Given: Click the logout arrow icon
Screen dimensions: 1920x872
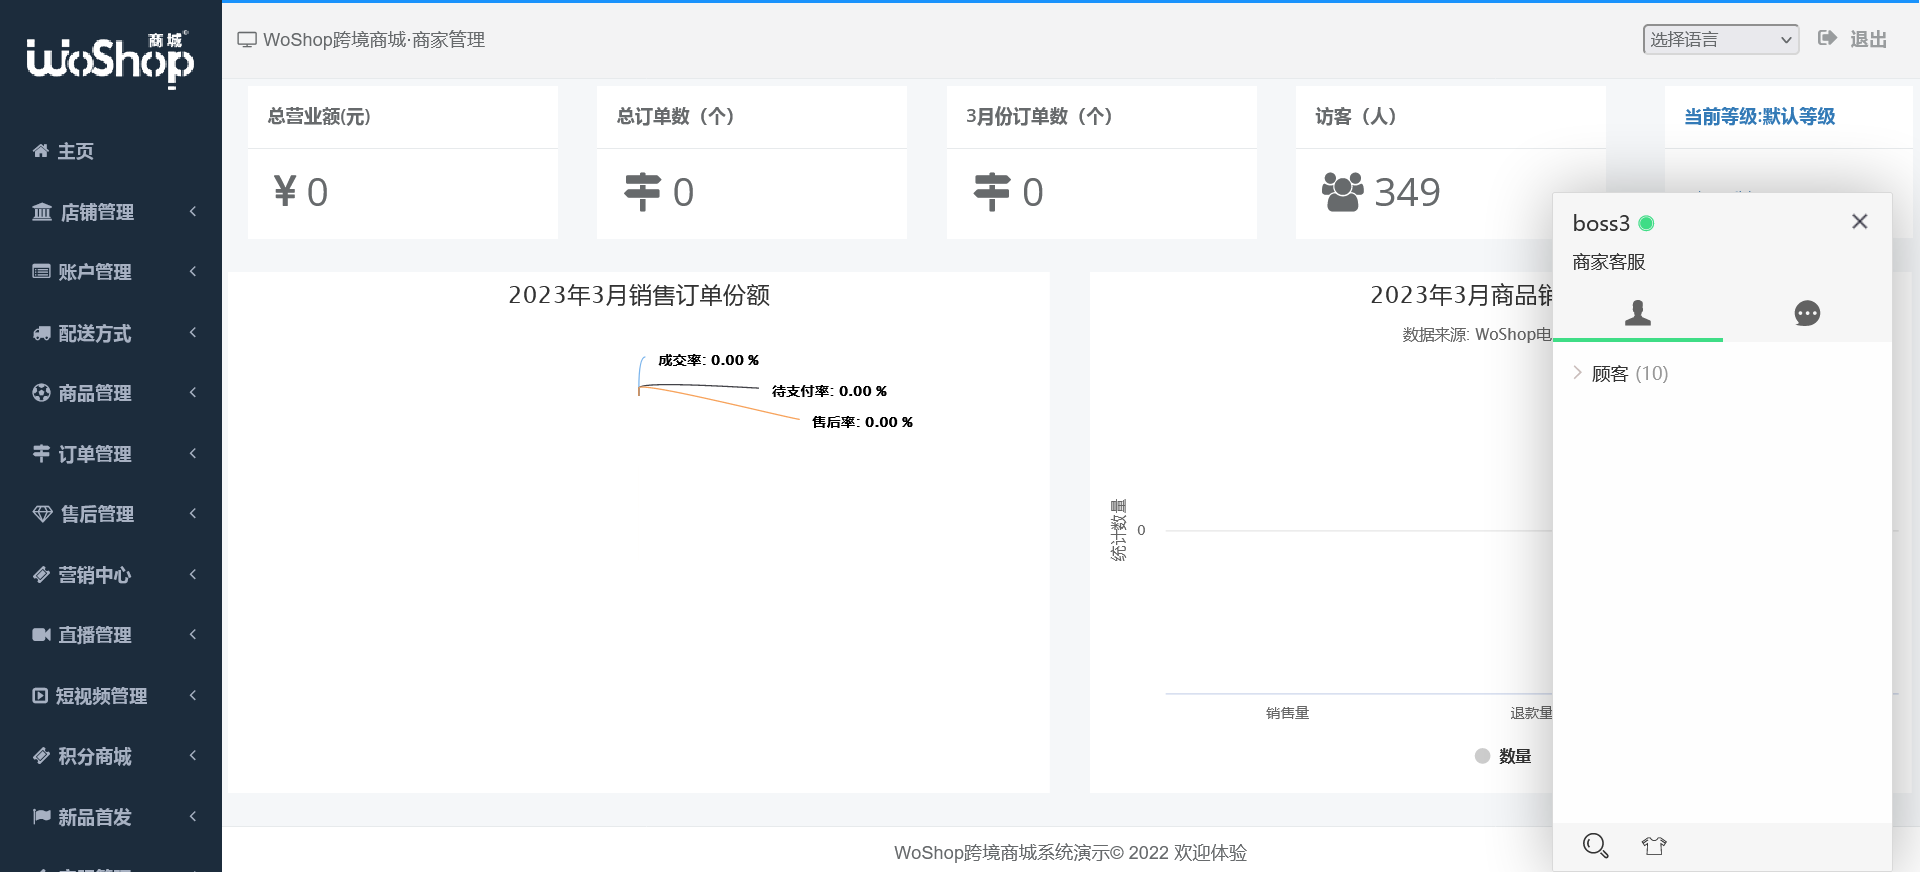Looking at the screenshot, I should (1827, 38).
